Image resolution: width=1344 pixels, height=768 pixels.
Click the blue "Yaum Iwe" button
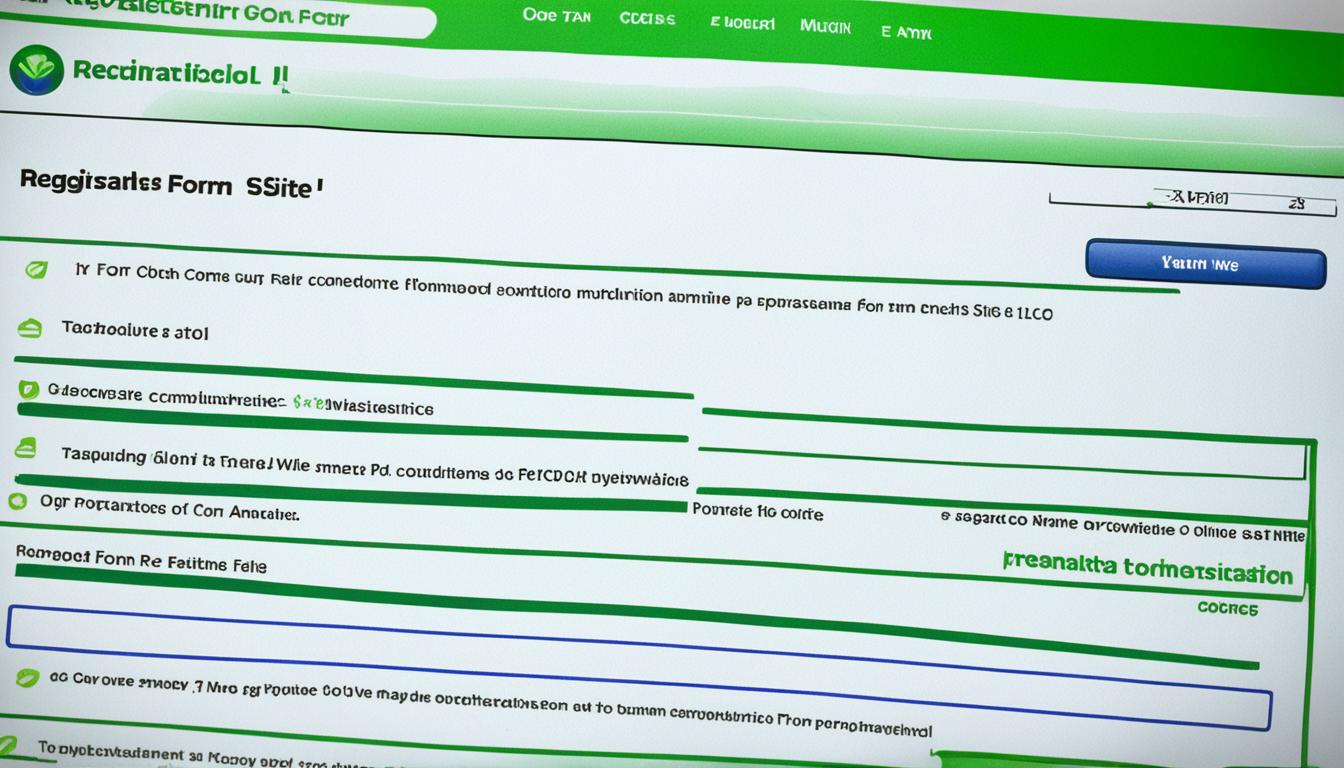1205,264
